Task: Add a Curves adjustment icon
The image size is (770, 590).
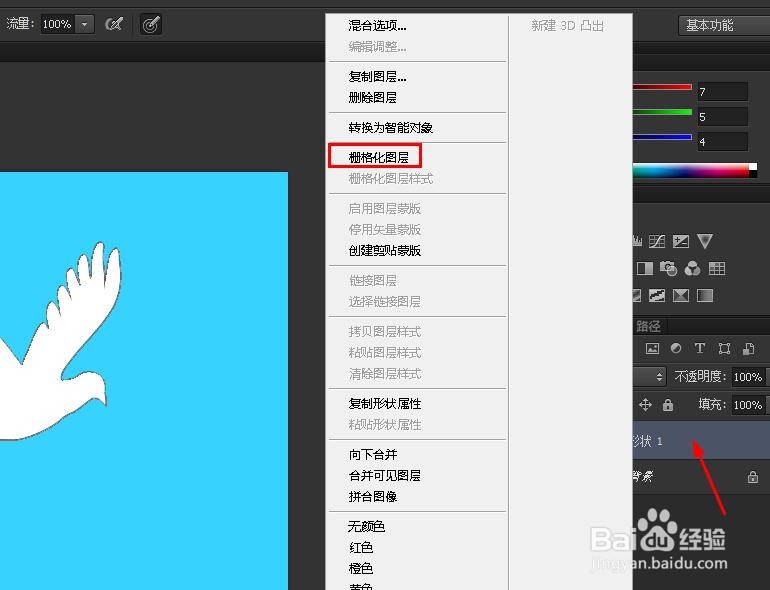Action: point(657,241)
